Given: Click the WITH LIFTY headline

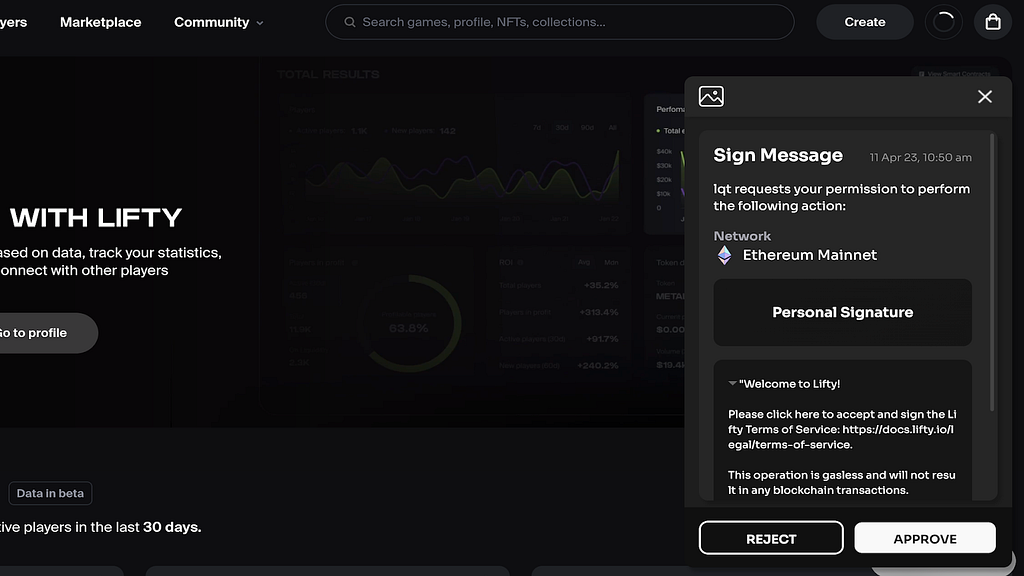Looking at the screenshot, I should (96, 218).
